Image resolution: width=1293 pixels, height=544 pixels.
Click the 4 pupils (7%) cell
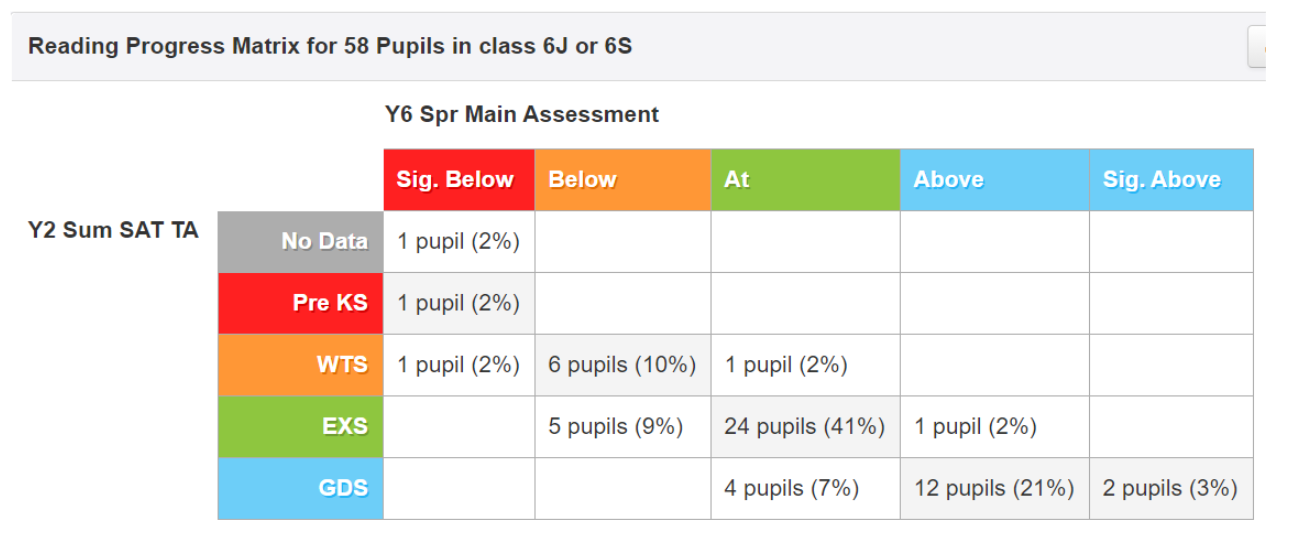805,489
